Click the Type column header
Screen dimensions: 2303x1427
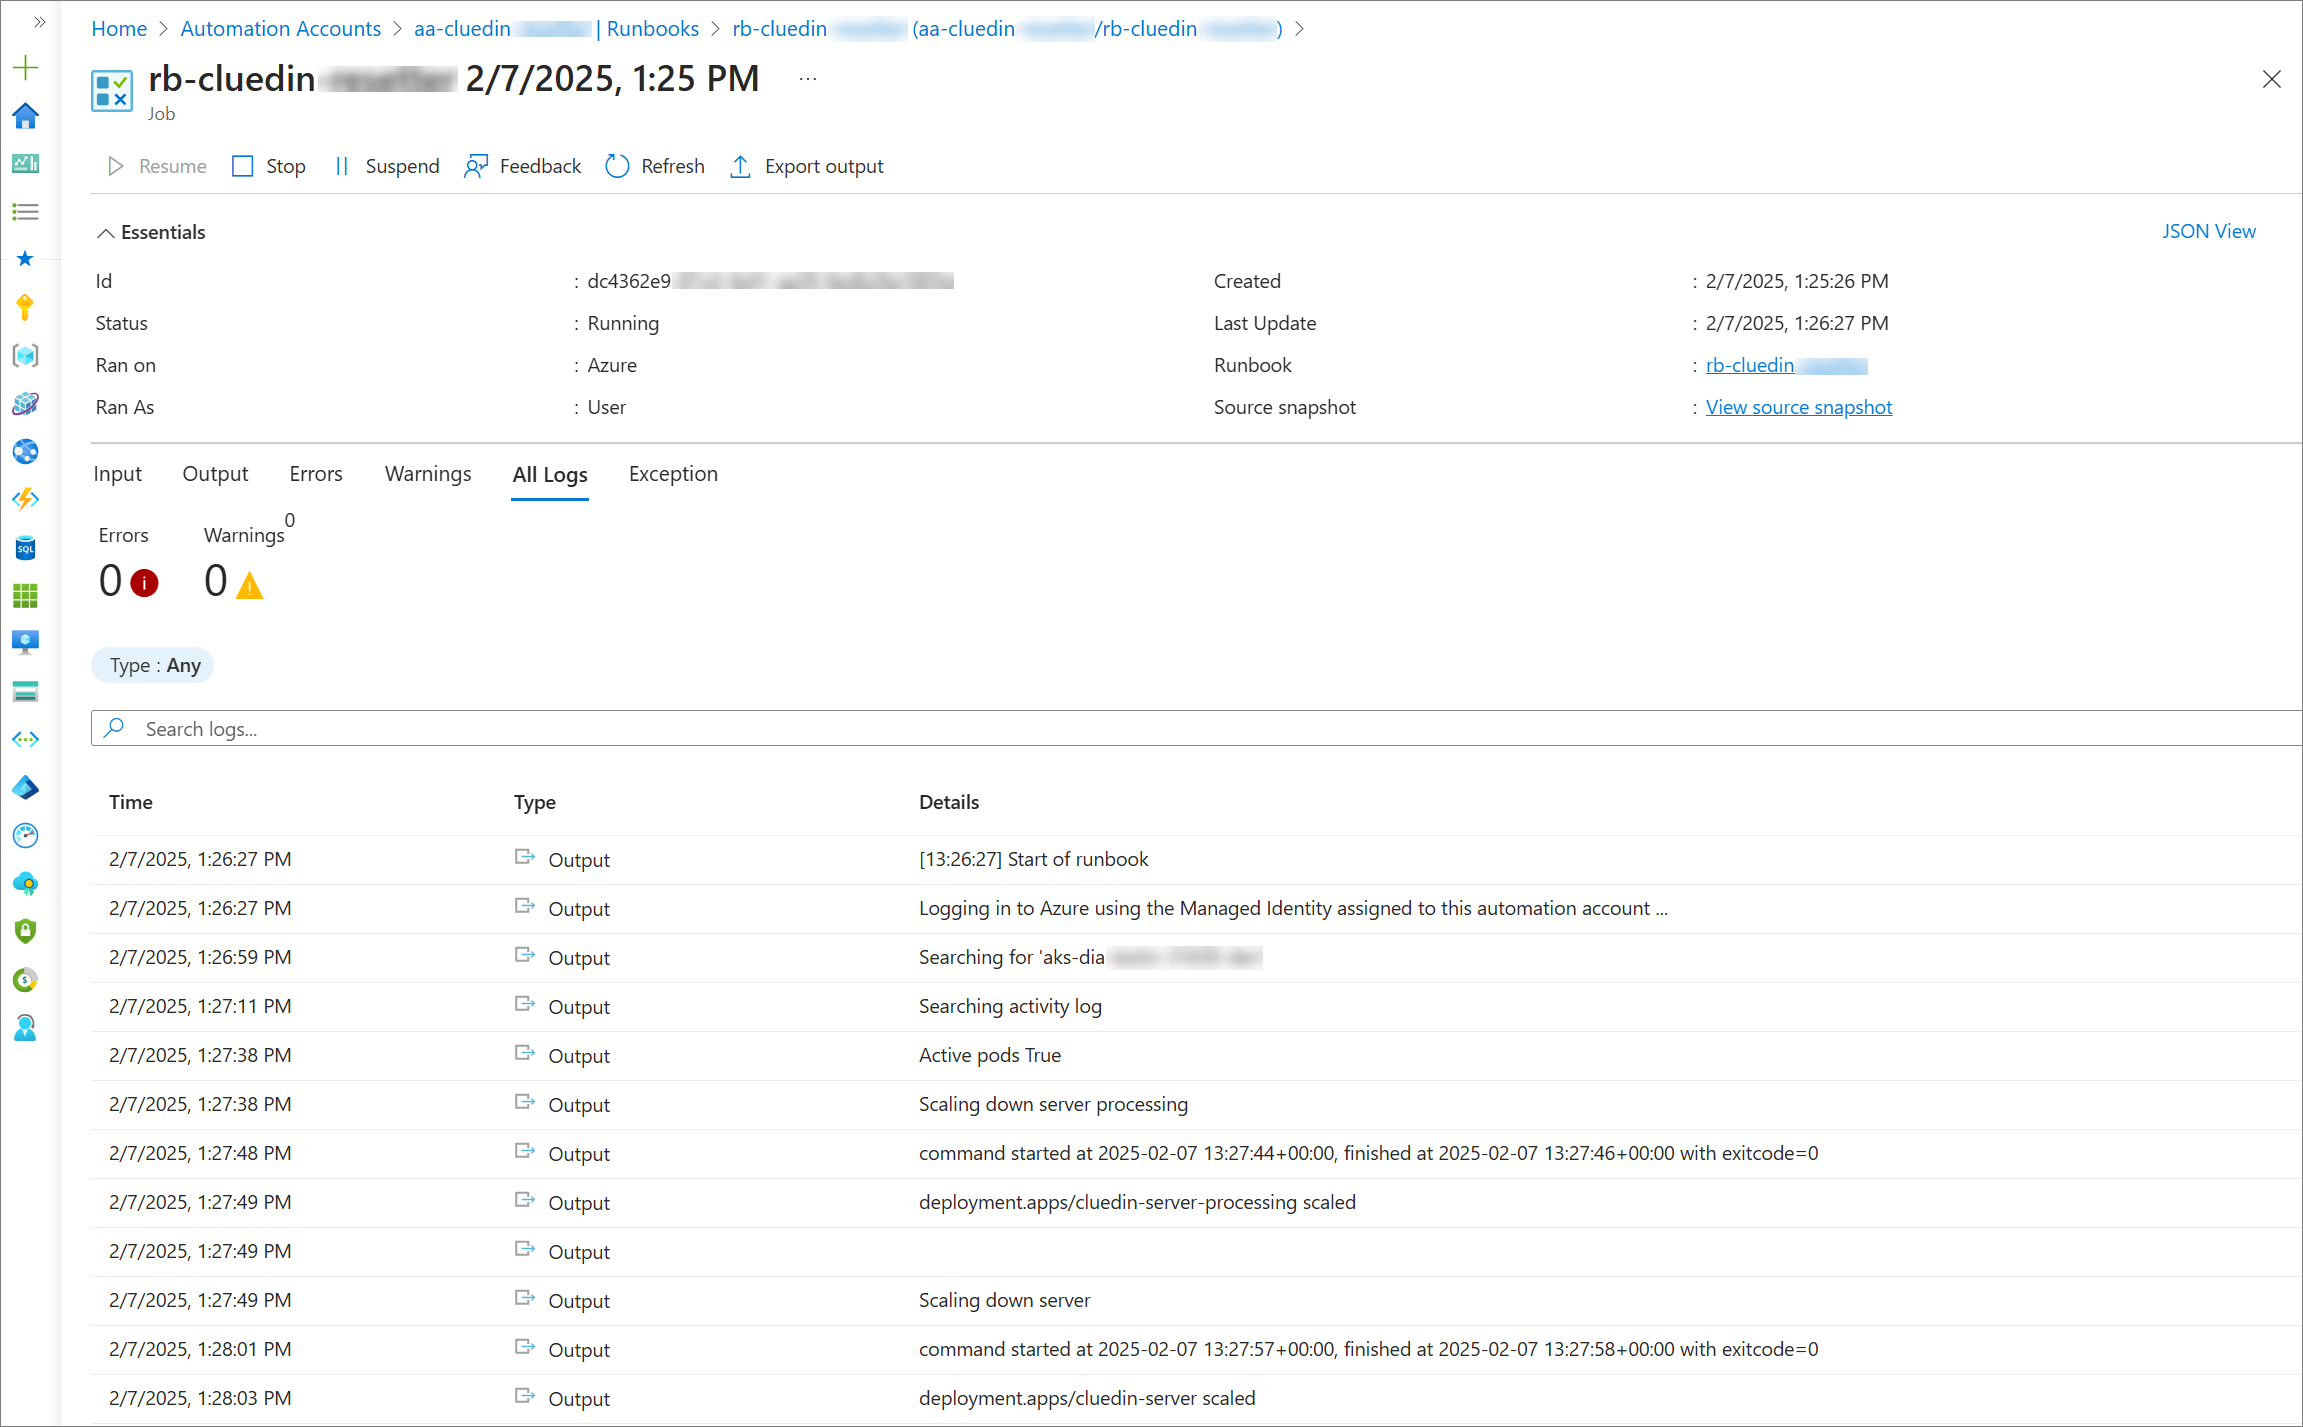534,802
